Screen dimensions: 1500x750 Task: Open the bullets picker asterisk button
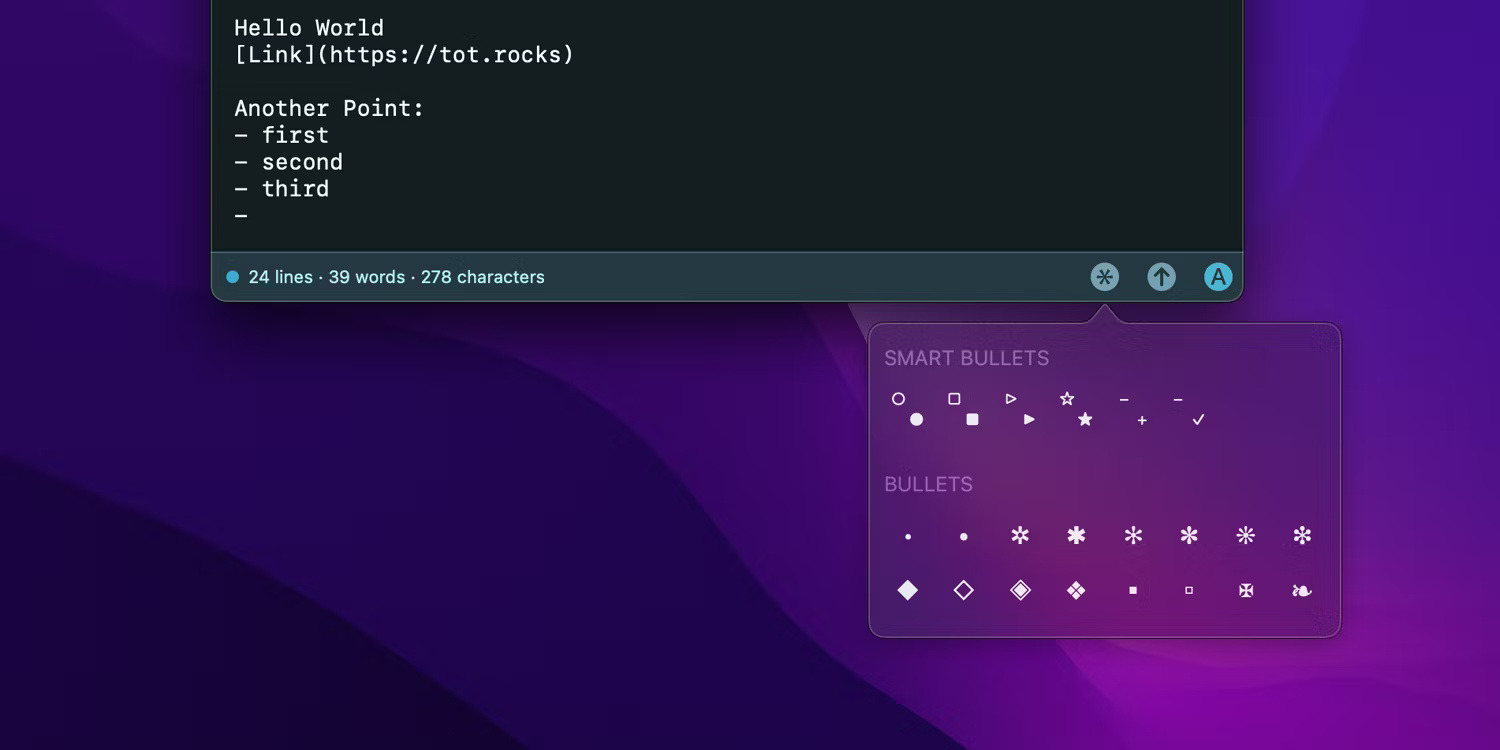pyautogui.click(x=1104, y=277)
